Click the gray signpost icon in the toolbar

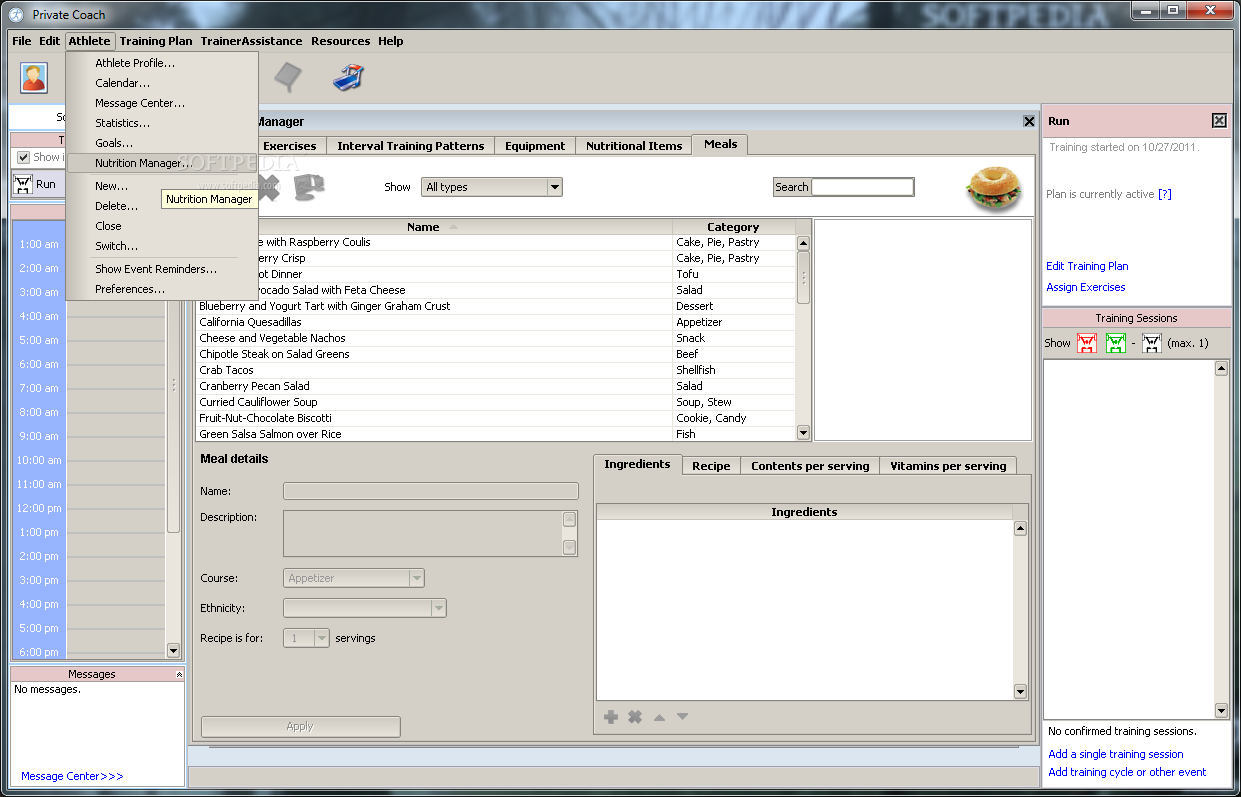point(288,77)
